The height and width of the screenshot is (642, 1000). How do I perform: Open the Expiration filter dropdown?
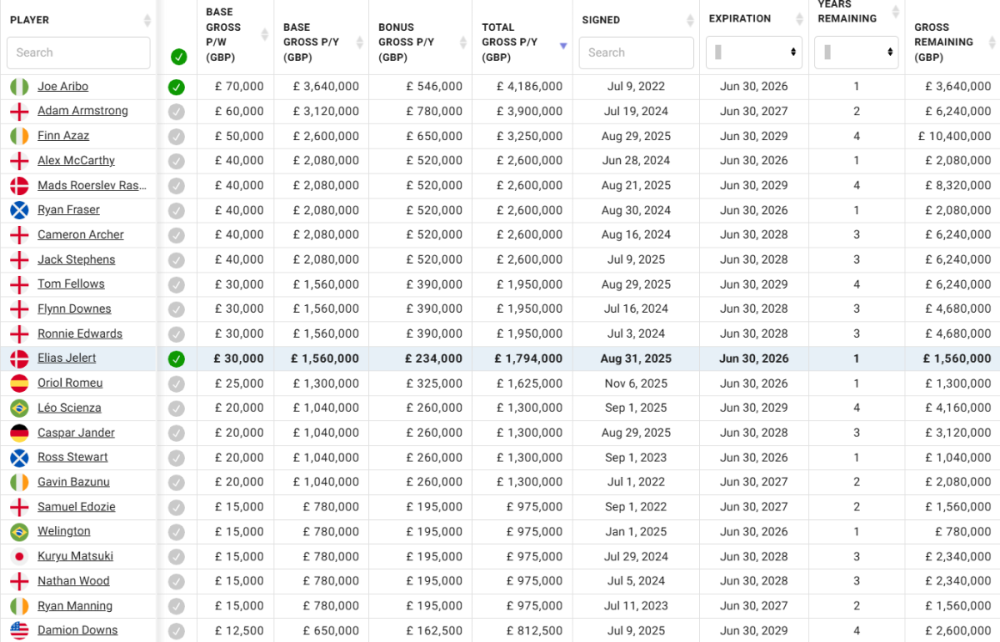coord(755,52)
